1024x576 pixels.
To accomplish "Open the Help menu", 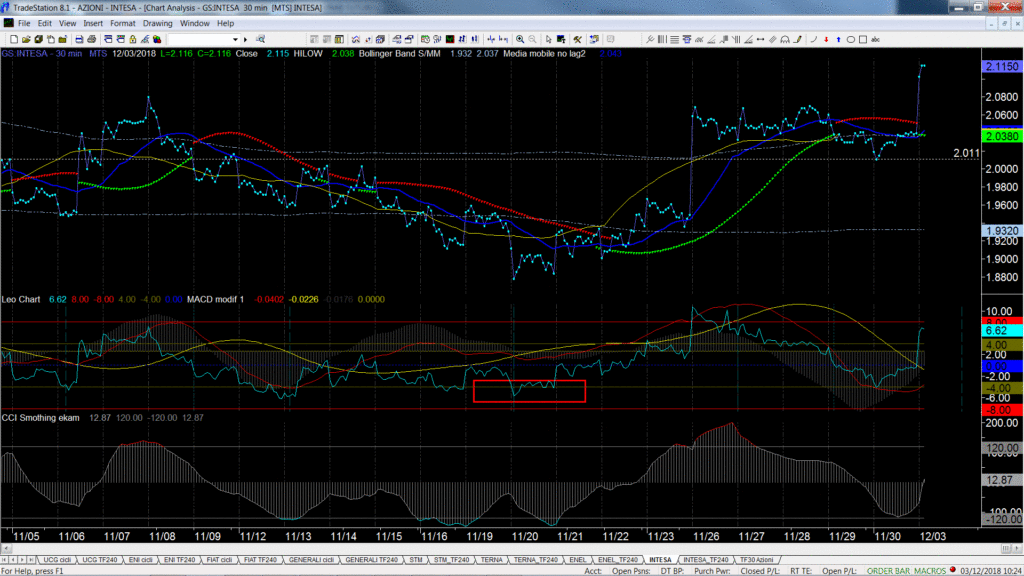I will pyautogui.click(x=225, y=24).
